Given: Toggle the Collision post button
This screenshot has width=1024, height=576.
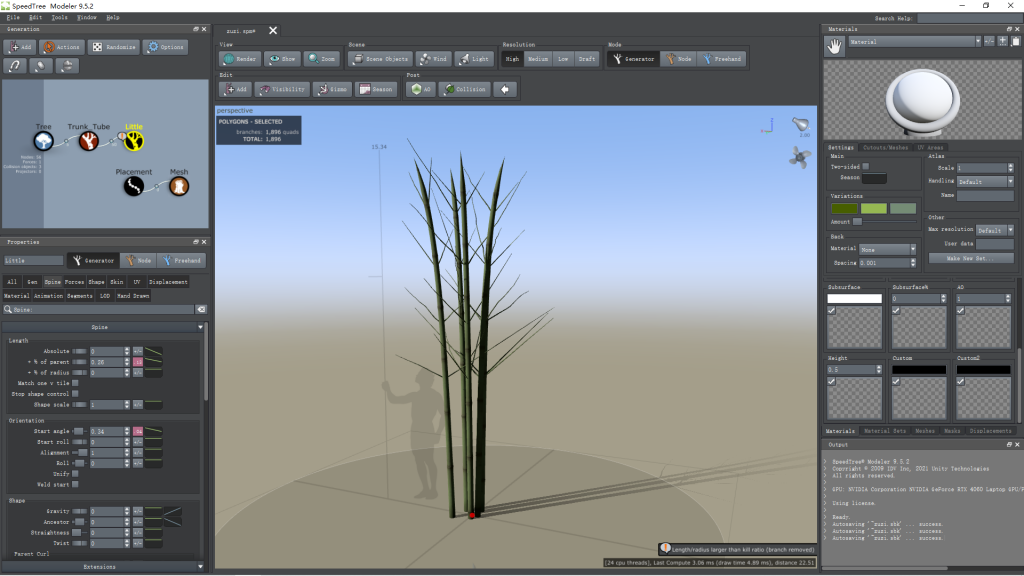Looking at the screenshot, I should point(464,89).
